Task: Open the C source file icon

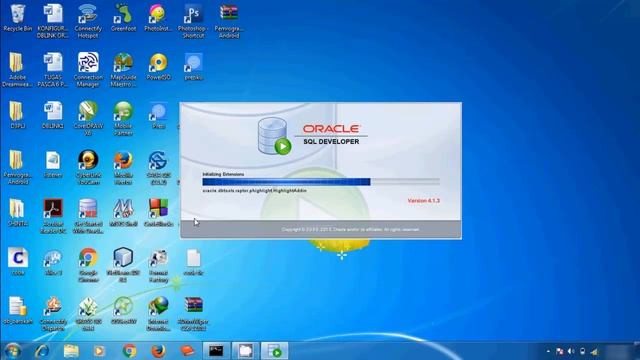Action: 18,262
